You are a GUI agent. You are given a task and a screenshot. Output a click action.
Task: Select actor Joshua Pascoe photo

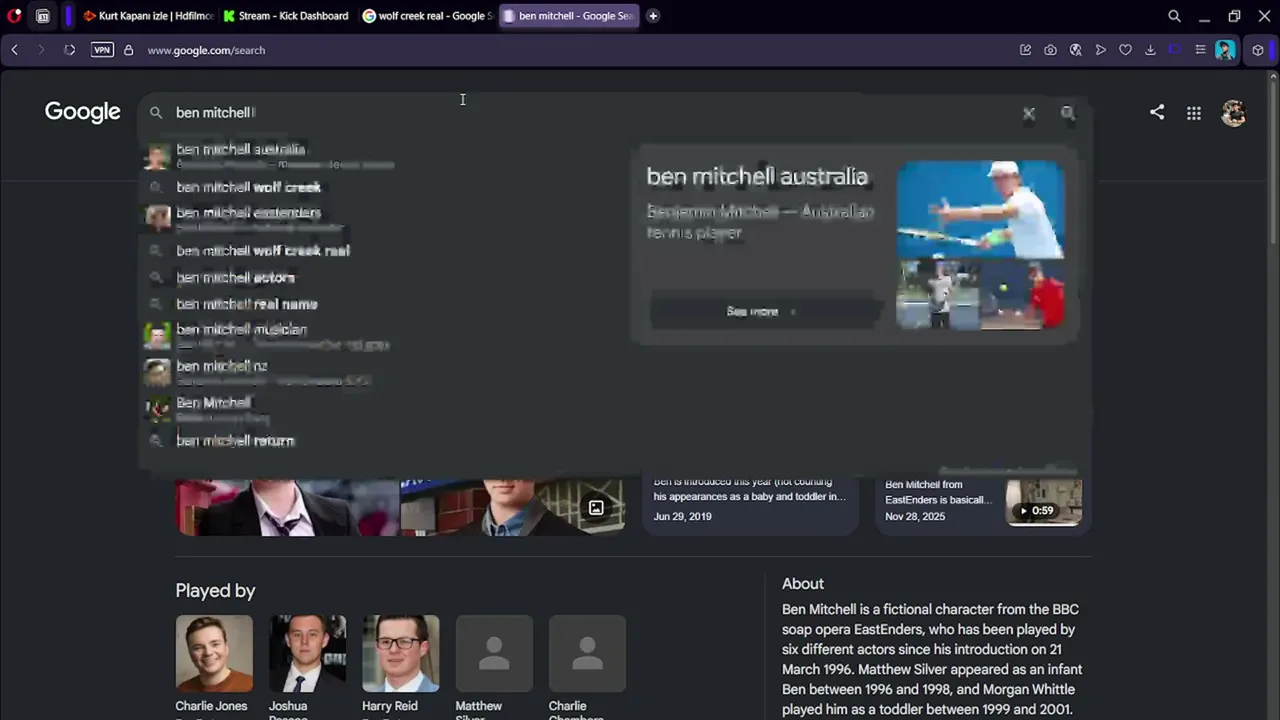click(307, 653)
